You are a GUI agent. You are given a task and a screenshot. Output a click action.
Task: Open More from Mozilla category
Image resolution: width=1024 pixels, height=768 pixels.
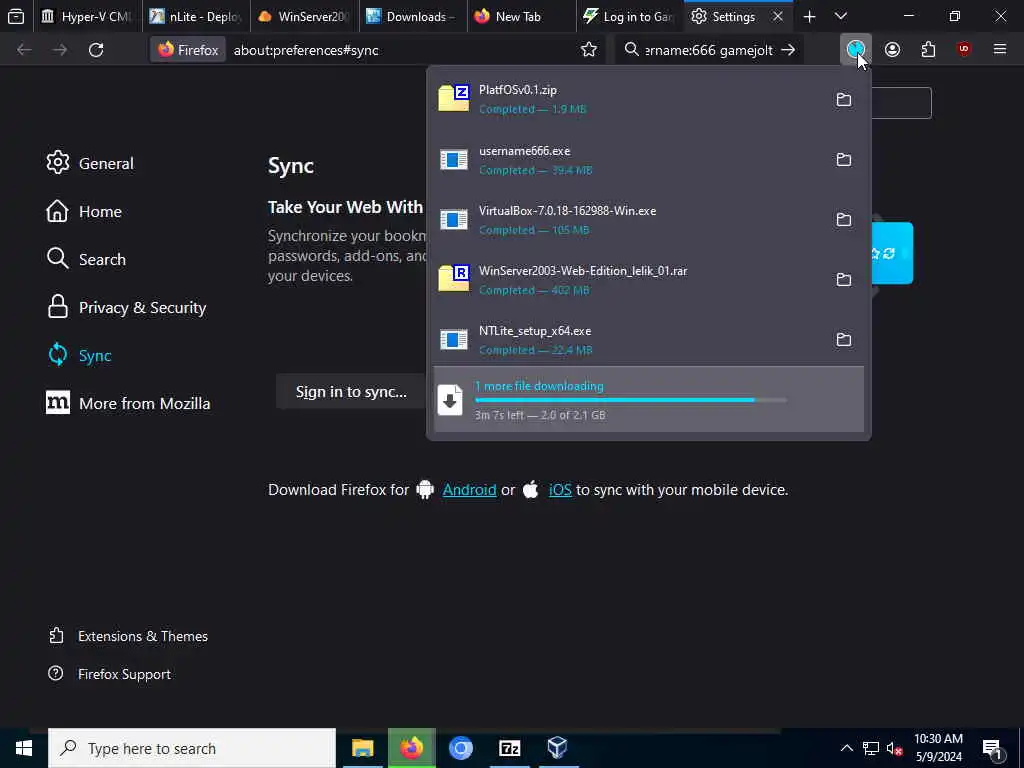click(x=129, y=403)
